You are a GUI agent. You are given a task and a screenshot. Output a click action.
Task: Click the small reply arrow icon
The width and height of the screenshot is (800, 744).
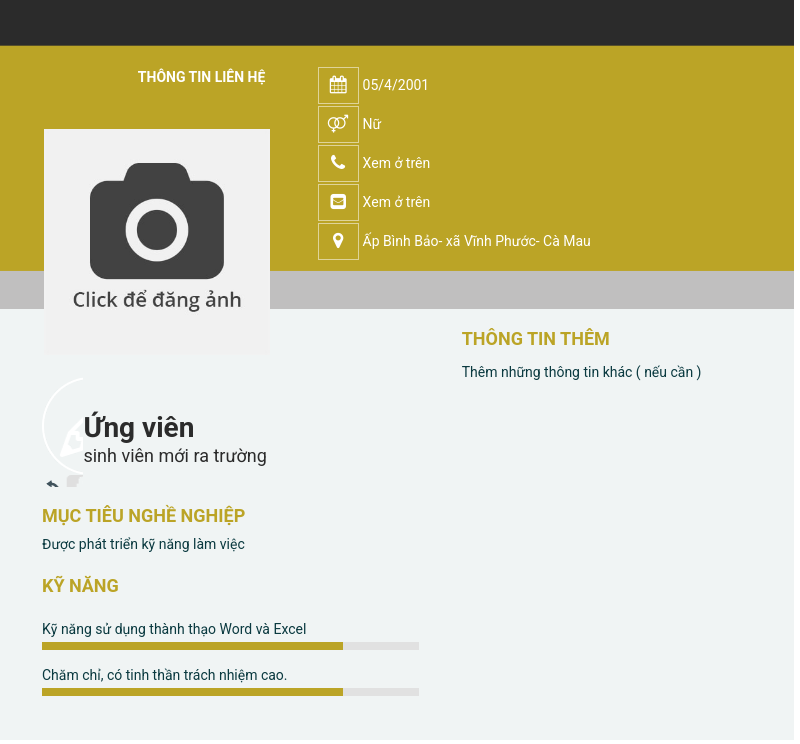(52, 484)
